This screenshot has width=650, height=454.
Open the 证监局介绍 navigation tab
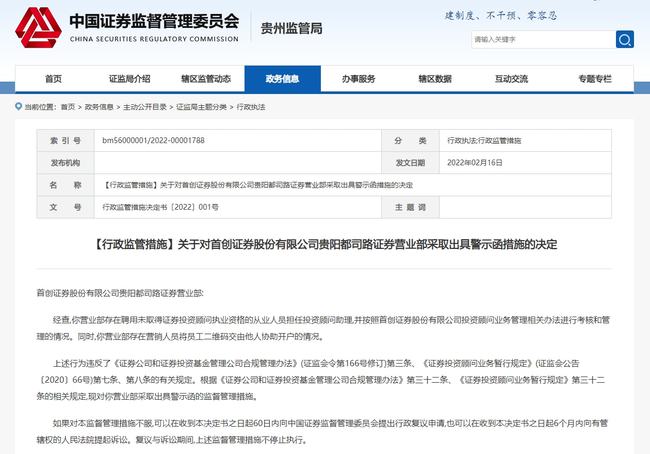(x=130, y=79)
